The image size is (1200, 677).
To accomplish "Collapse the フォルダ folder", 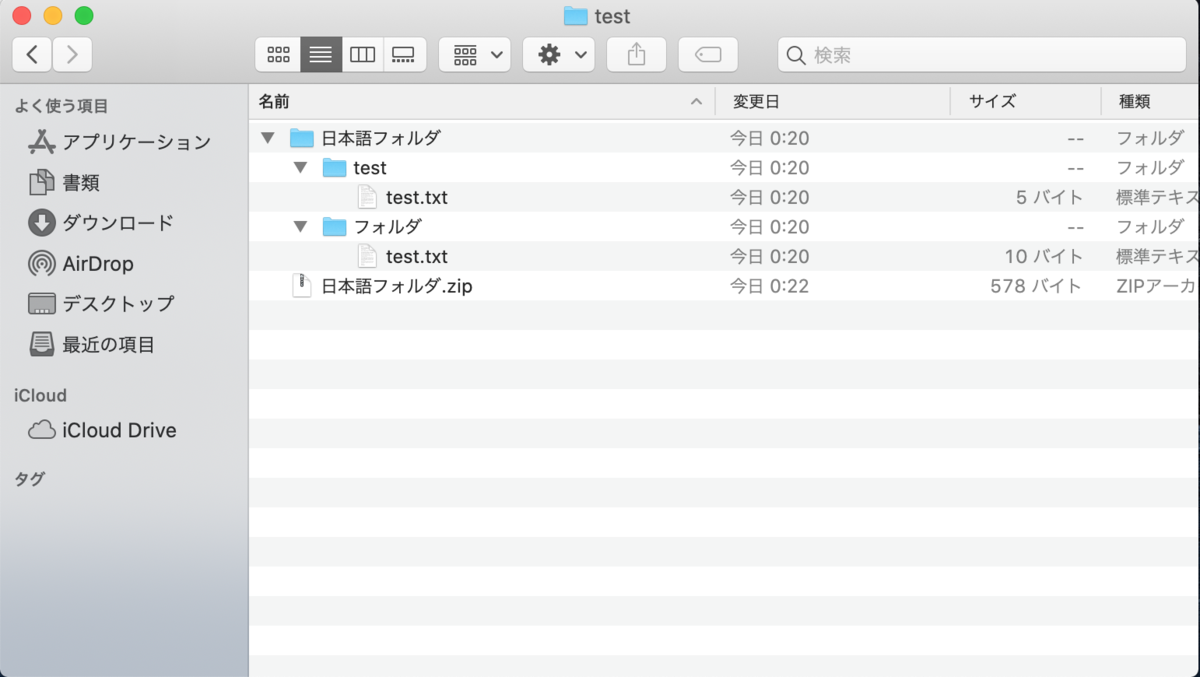I will pyautogui.click(x=300, y=226).
